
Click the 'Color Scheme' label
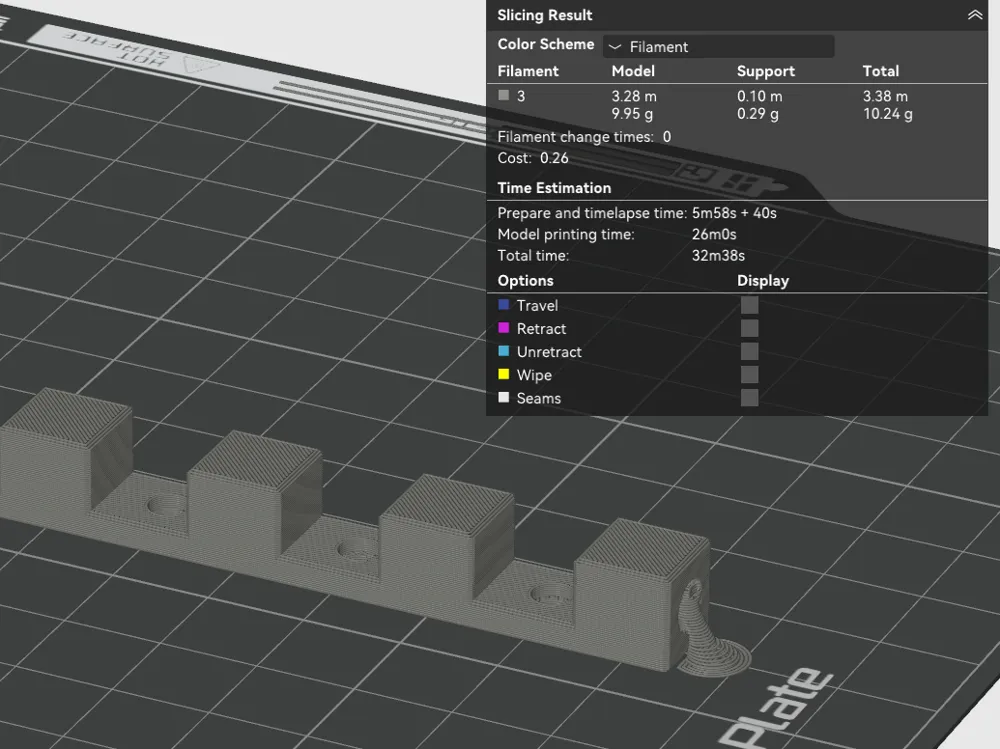tap(546, 45)
